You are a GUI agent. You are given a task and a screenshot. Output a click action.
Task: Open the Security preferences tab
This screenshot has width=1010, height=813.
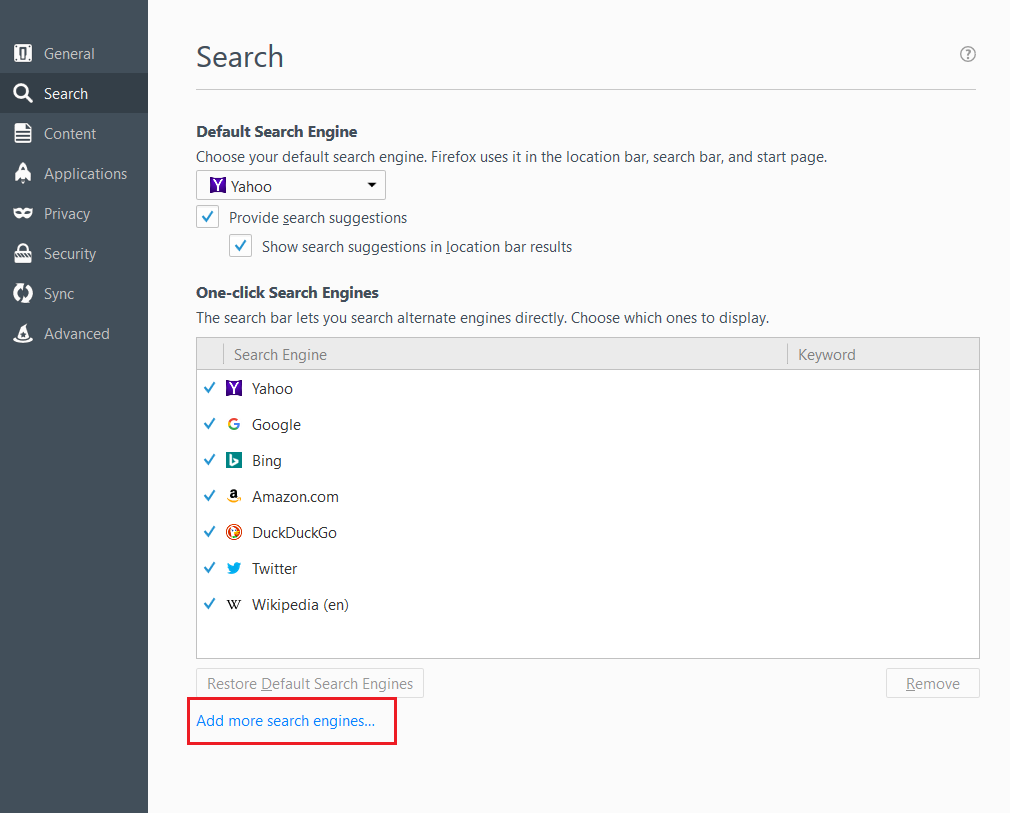click(x=74, y=253)
